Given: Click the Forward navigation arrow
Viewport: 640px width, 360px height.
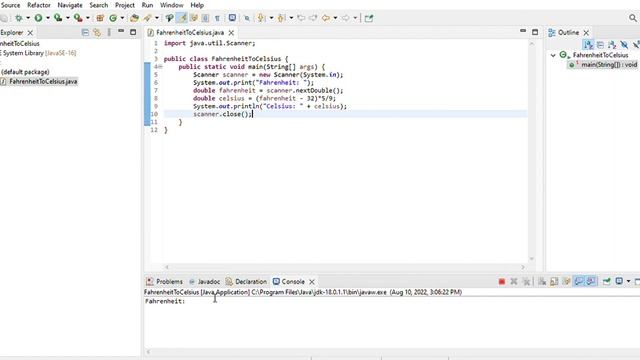Looking at the screenshot, I should (345, 18).
